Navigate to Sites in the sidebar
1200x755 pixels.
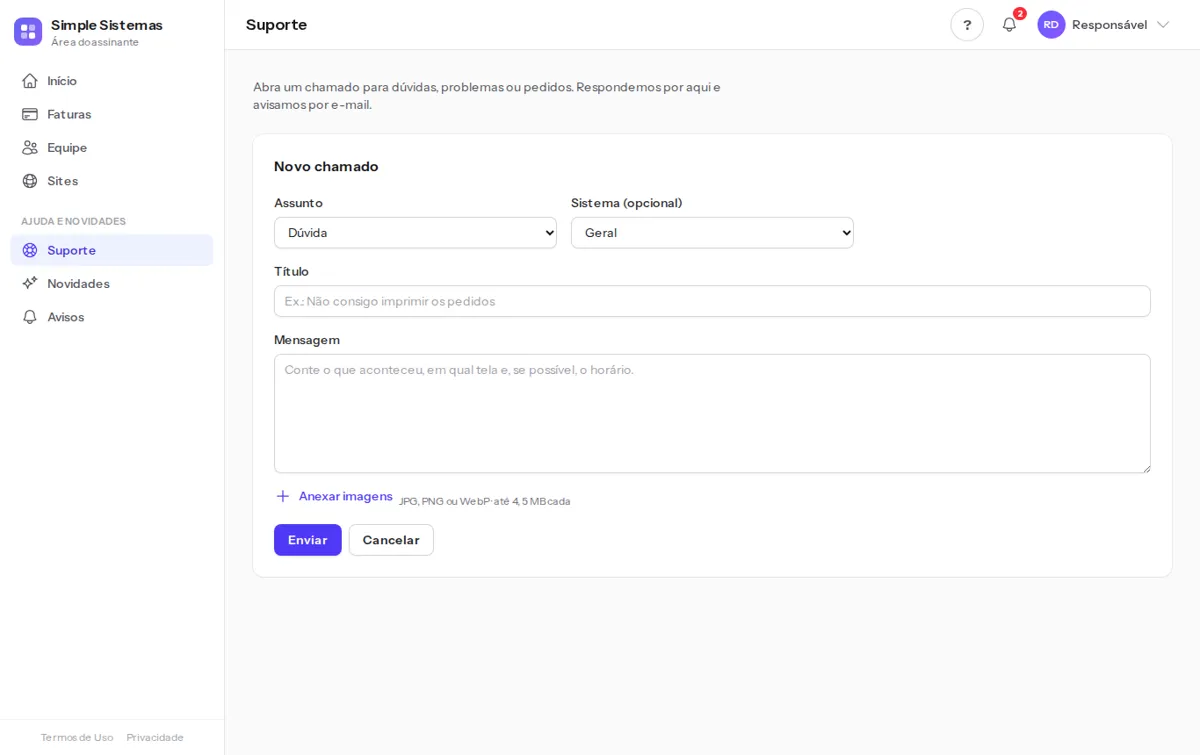click(112, 181)
